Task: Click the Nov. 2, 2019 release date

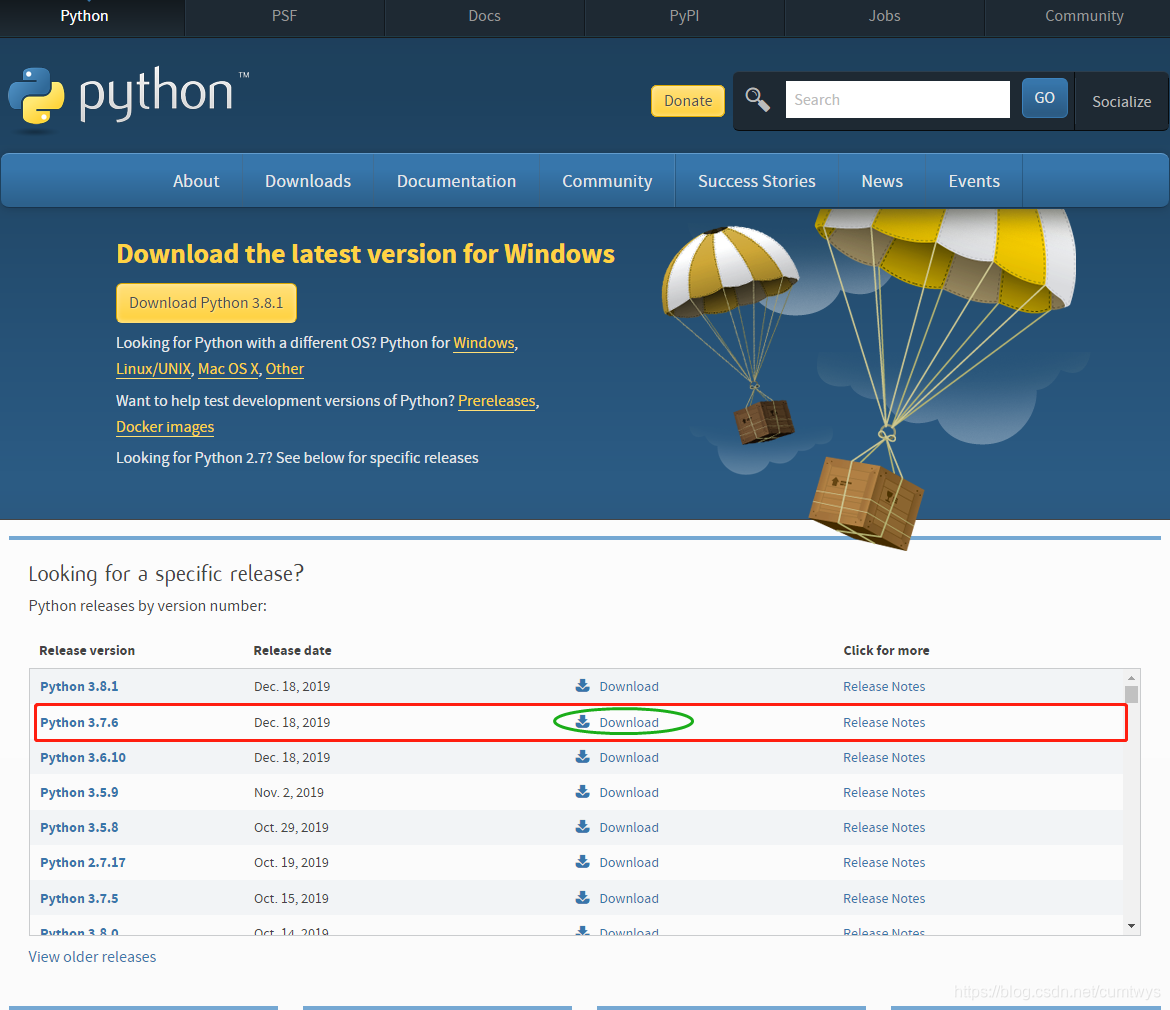Action: [x=289, y=792]
